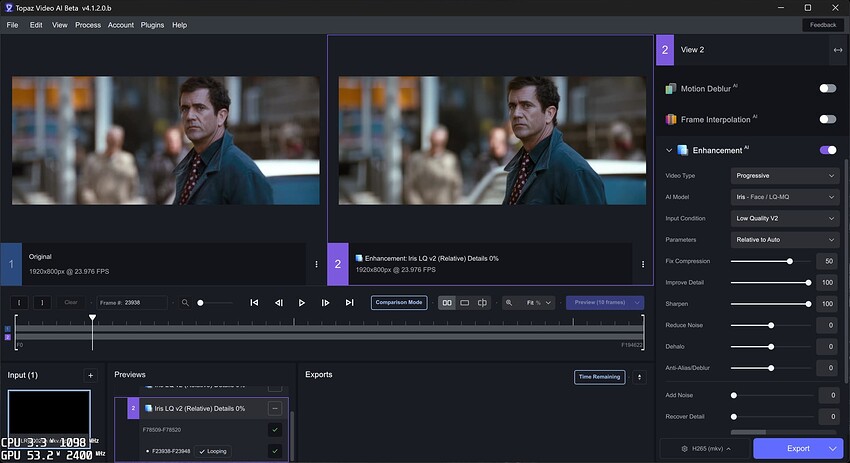Jump to the first frame
This screenshot has width=850, height=463.
tap(254, 302)
